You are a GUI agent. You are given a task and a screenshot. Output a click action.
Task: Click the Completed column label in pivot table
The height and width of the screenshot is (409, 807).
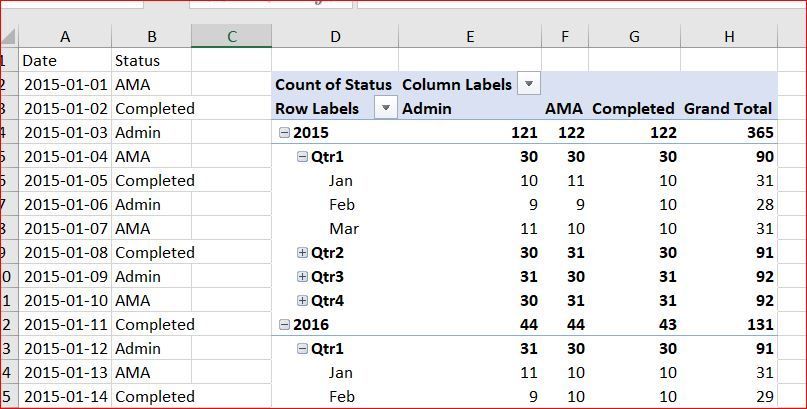633,109
